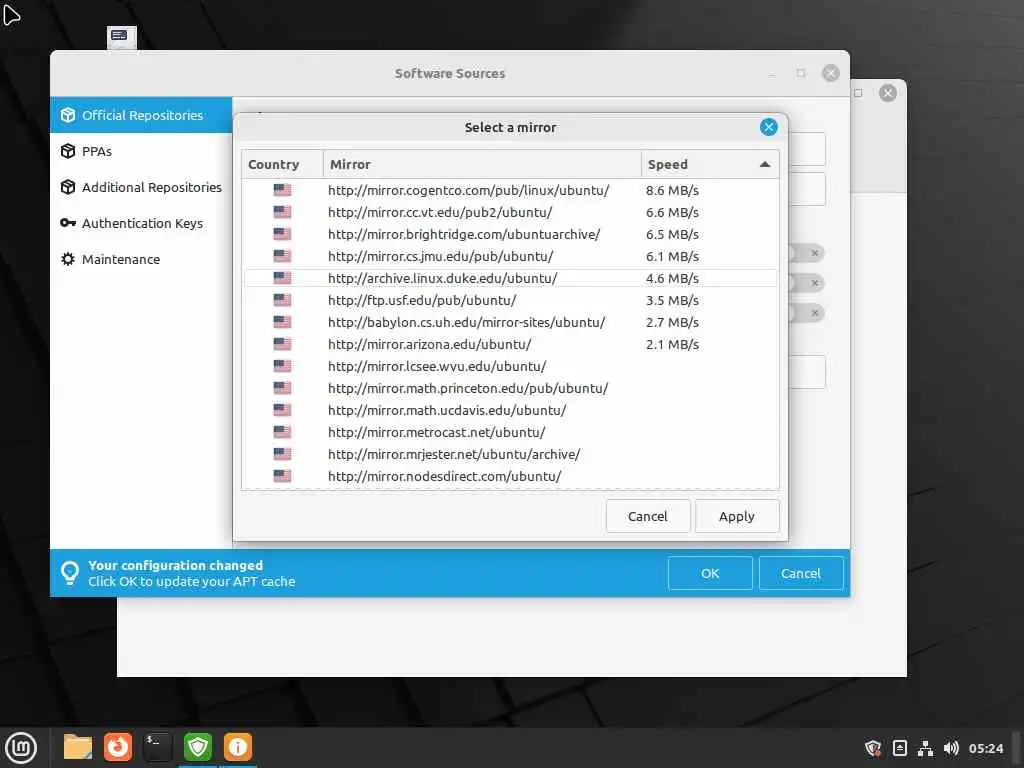Click the flag icon beside ftp.usf.edu

coord(282,300)
